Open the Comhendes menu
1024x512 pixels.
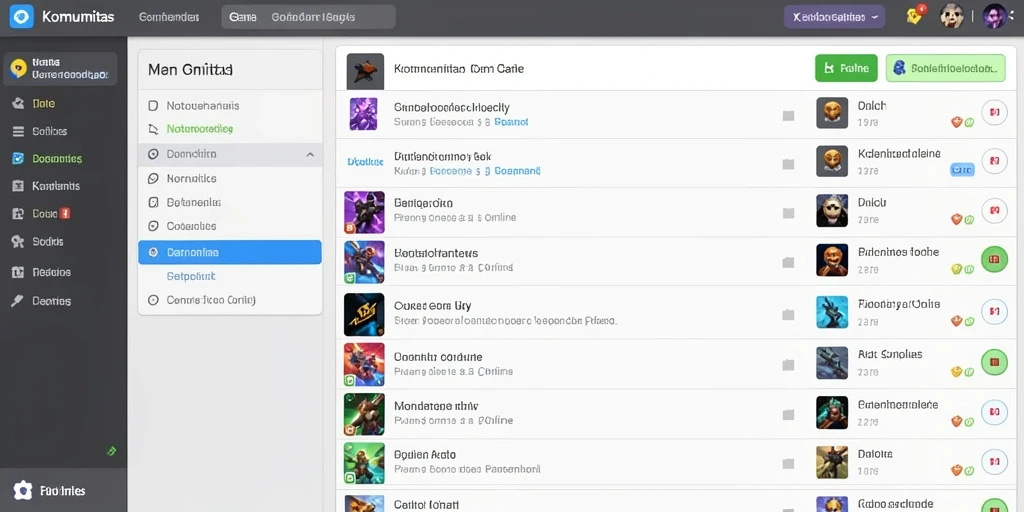(169, 17)
